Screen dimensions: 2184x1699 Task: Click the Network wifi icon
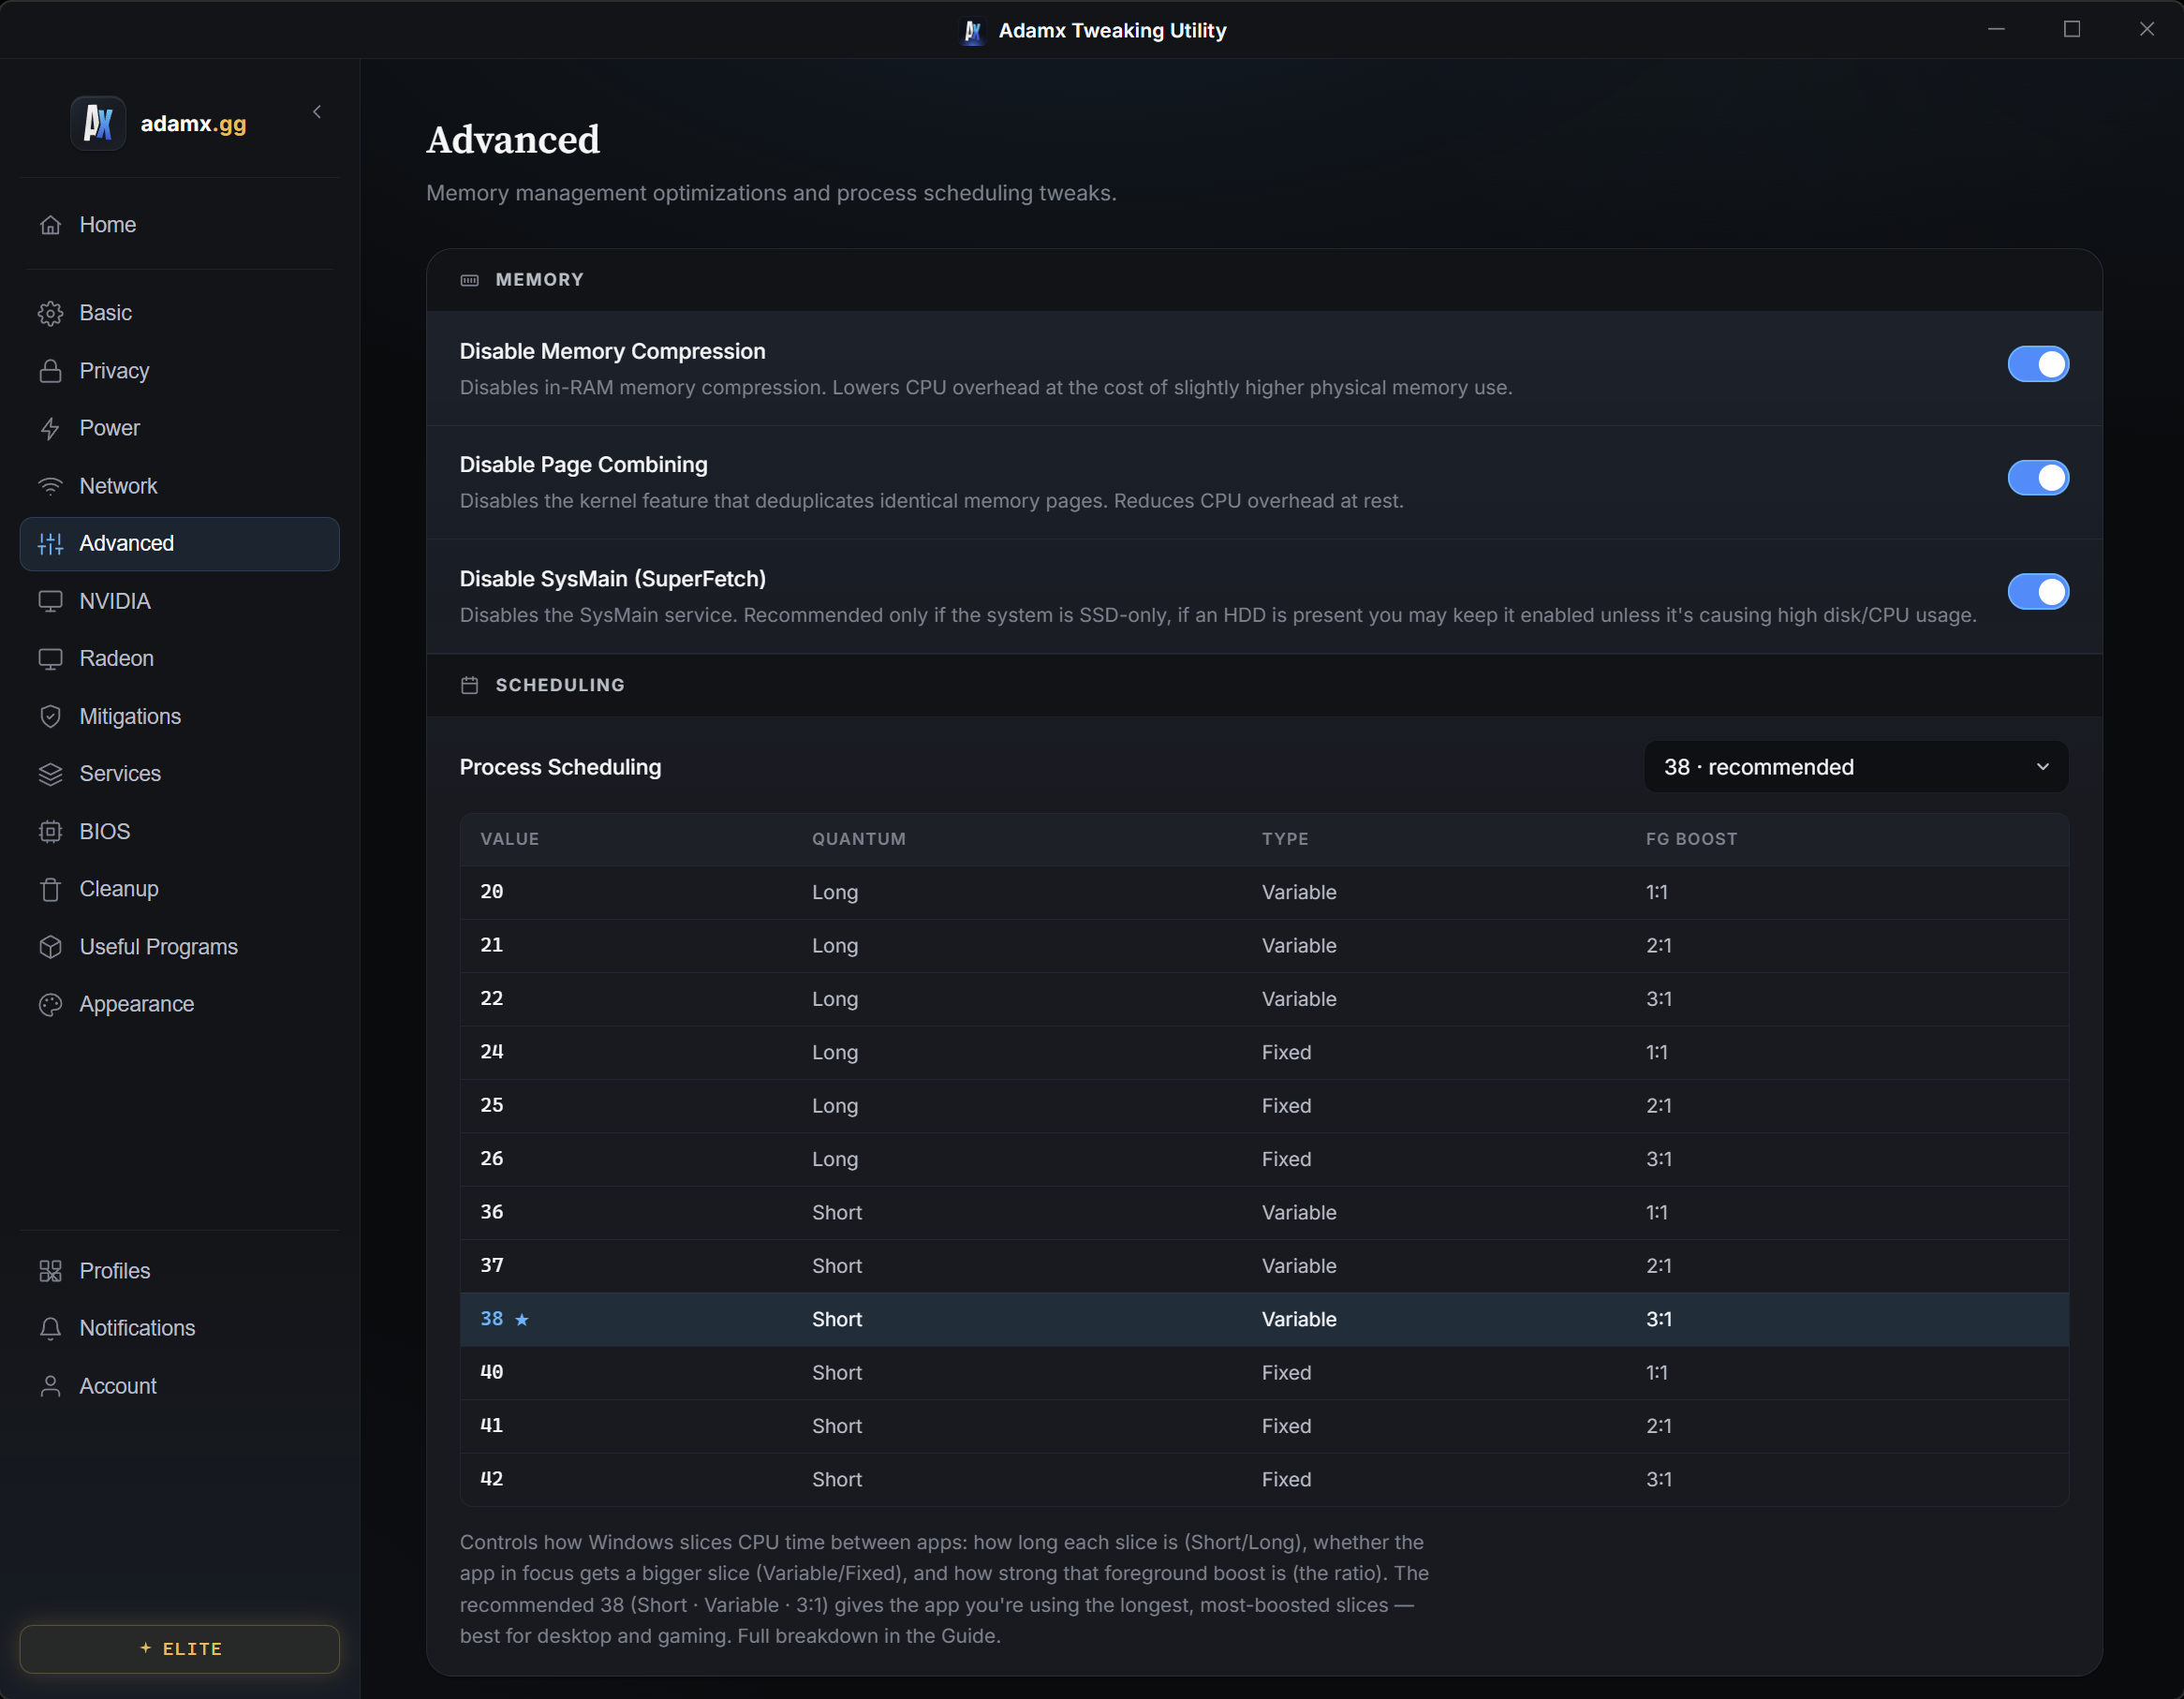click(50, 486)
